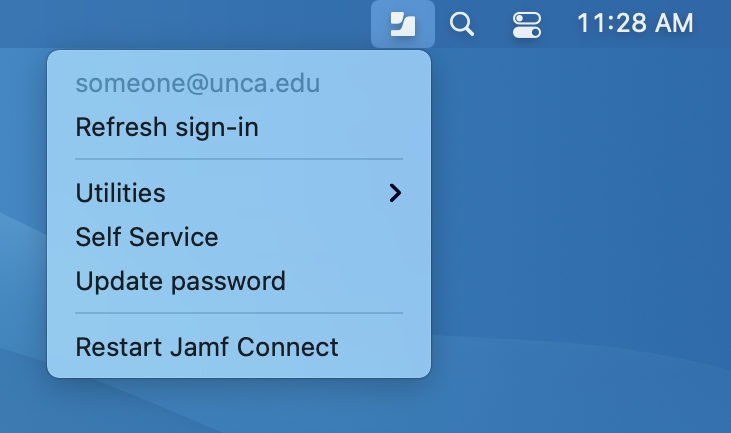Click the Jamf Connect menu bar icon
731x433 pixels.
pos(403,24)
